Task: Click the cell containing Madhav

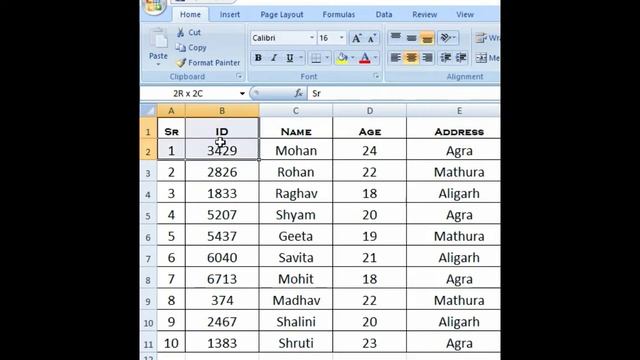Action: [x=296, y=300]
